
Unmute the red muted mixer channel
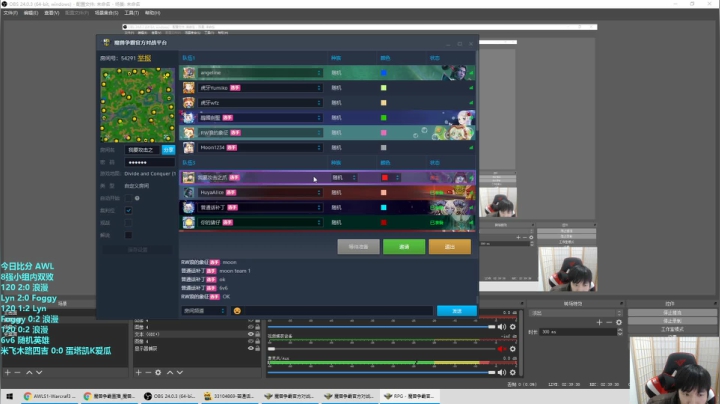501,349
